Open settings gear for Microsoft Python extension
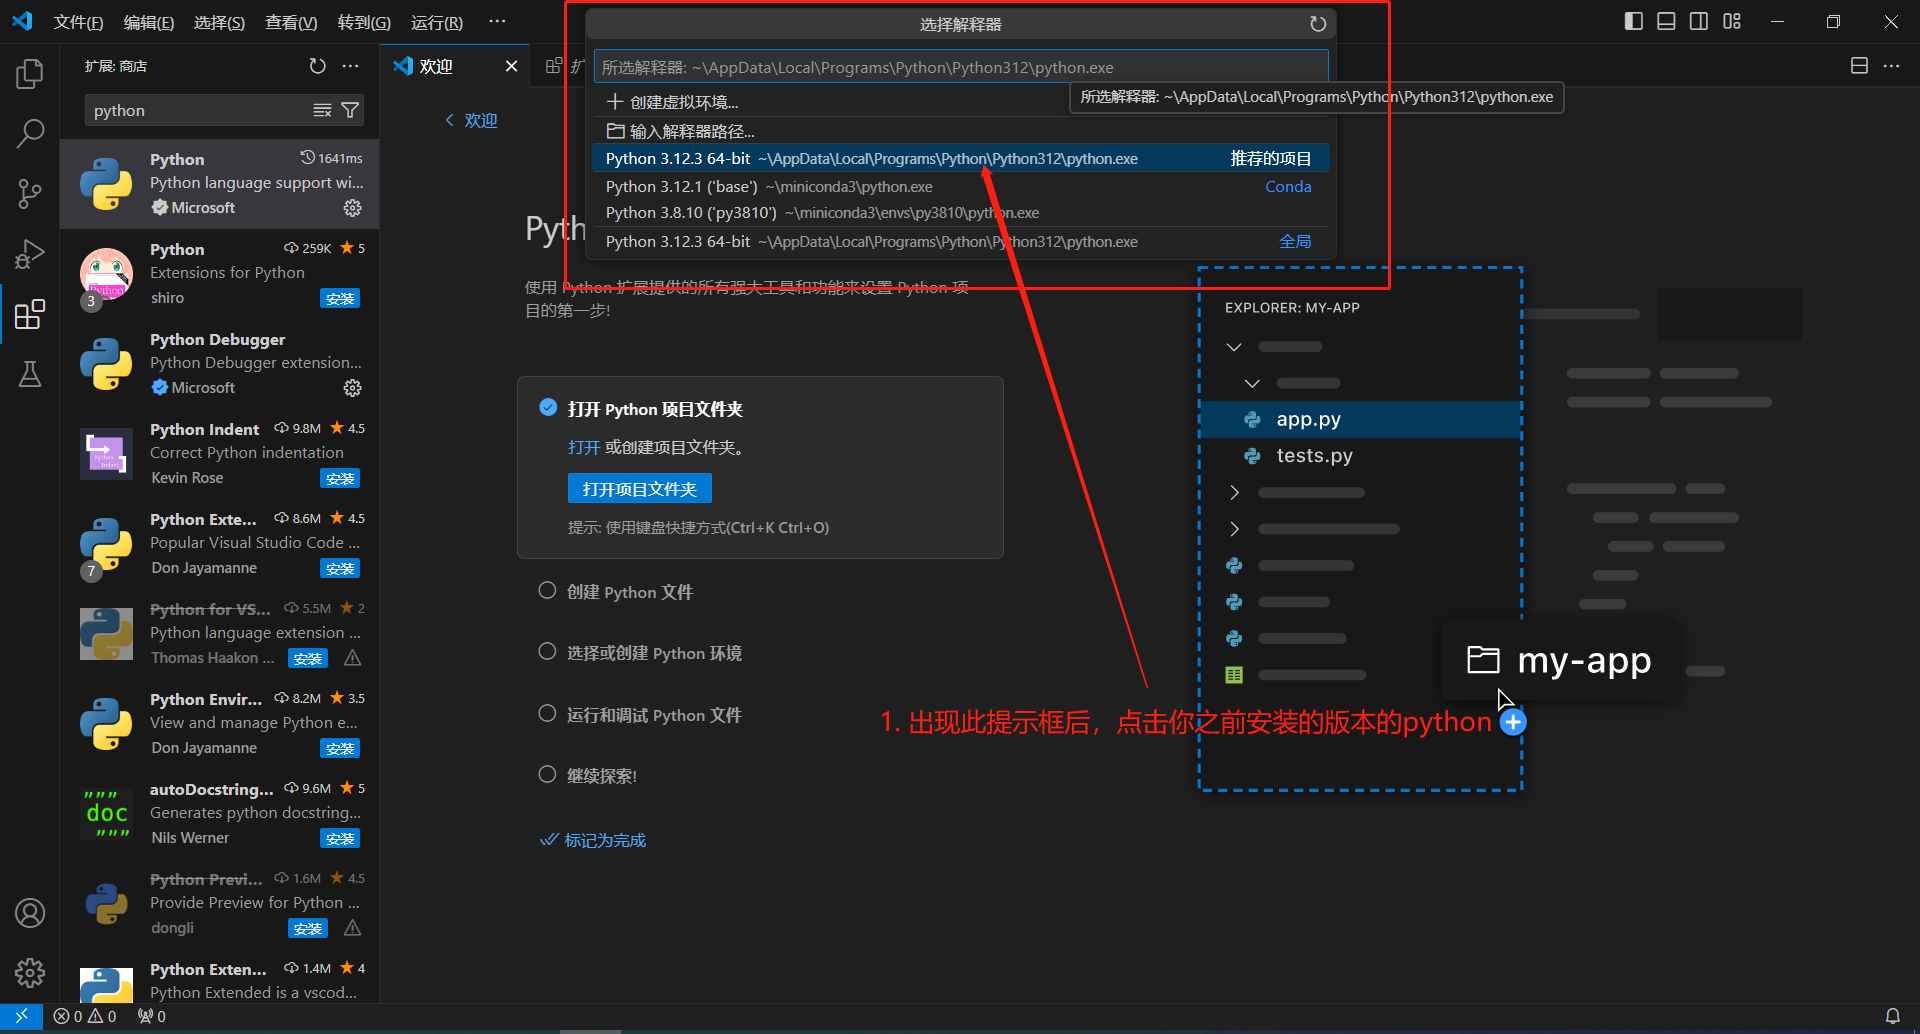The width and height of the screenshot is (1920, 1034). pyautogui.click(x=352, y=208)
